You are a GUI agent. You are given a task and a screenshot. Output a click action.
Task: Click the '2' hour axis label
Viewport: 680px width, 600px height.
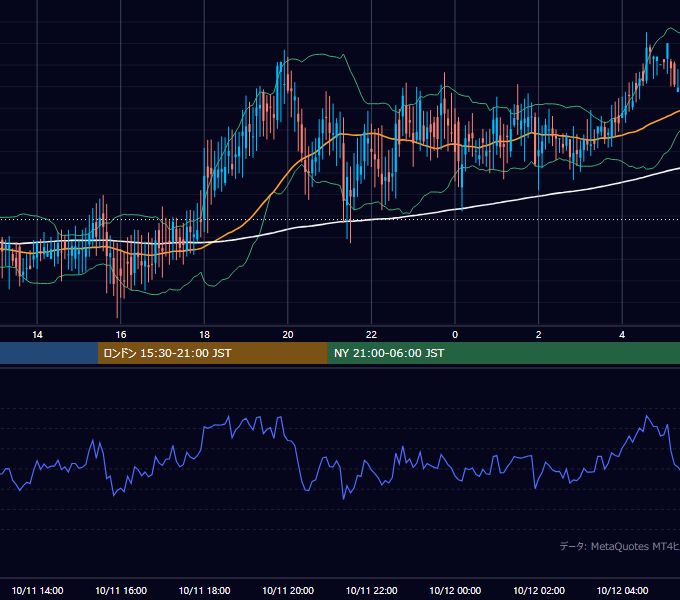coord(539,335)
